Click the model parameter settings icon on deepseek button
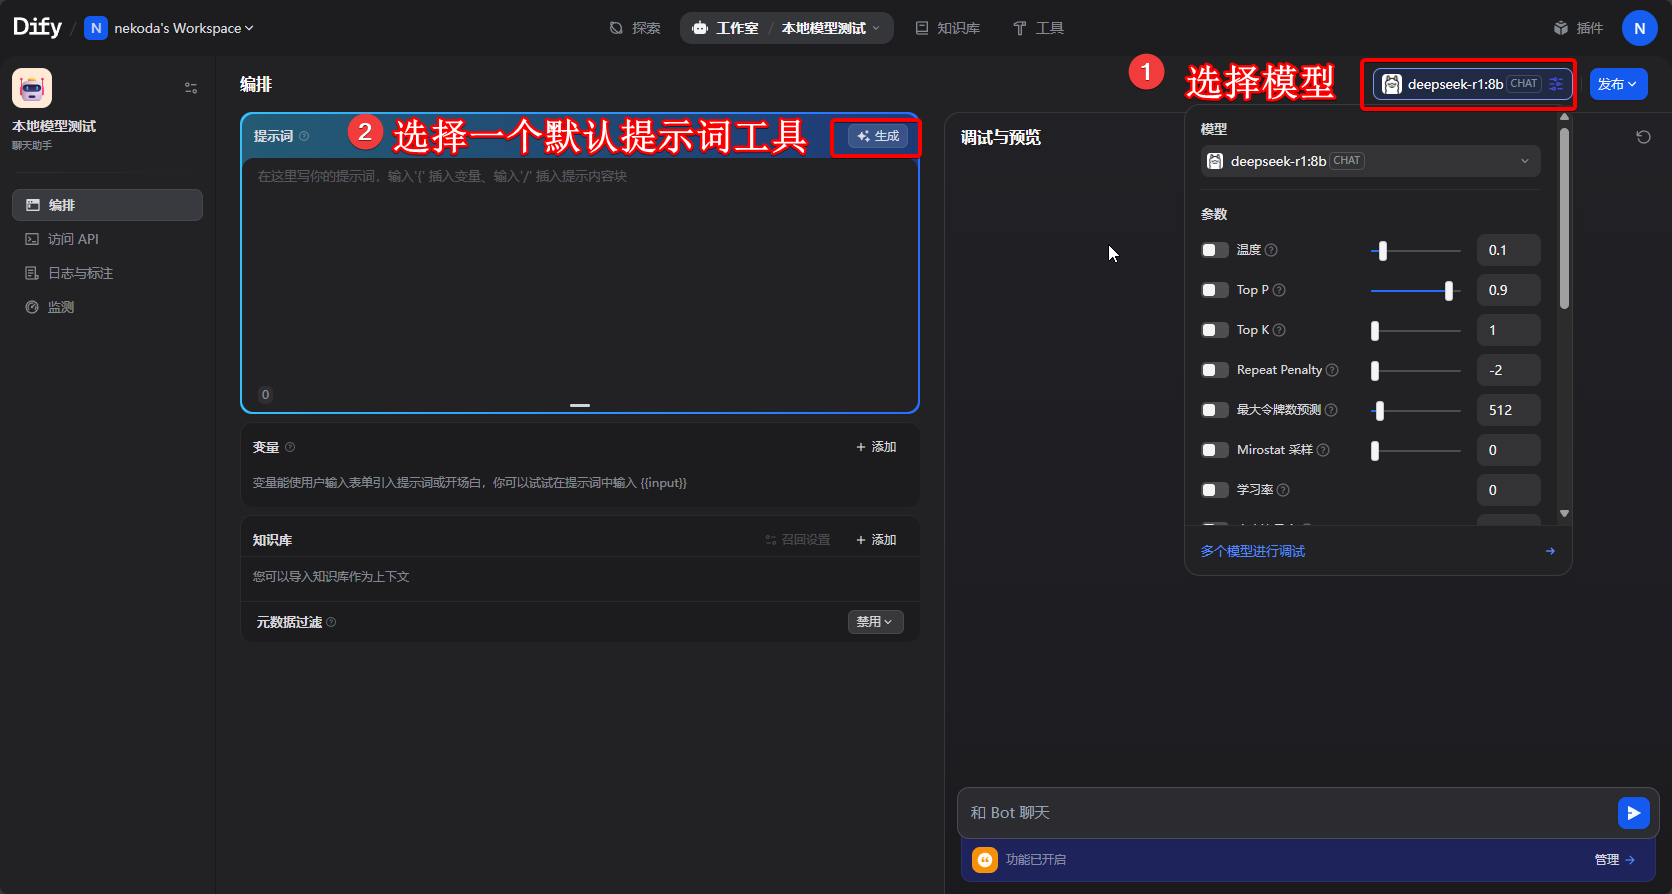The image size is (1672, 894). [1556, 84]
